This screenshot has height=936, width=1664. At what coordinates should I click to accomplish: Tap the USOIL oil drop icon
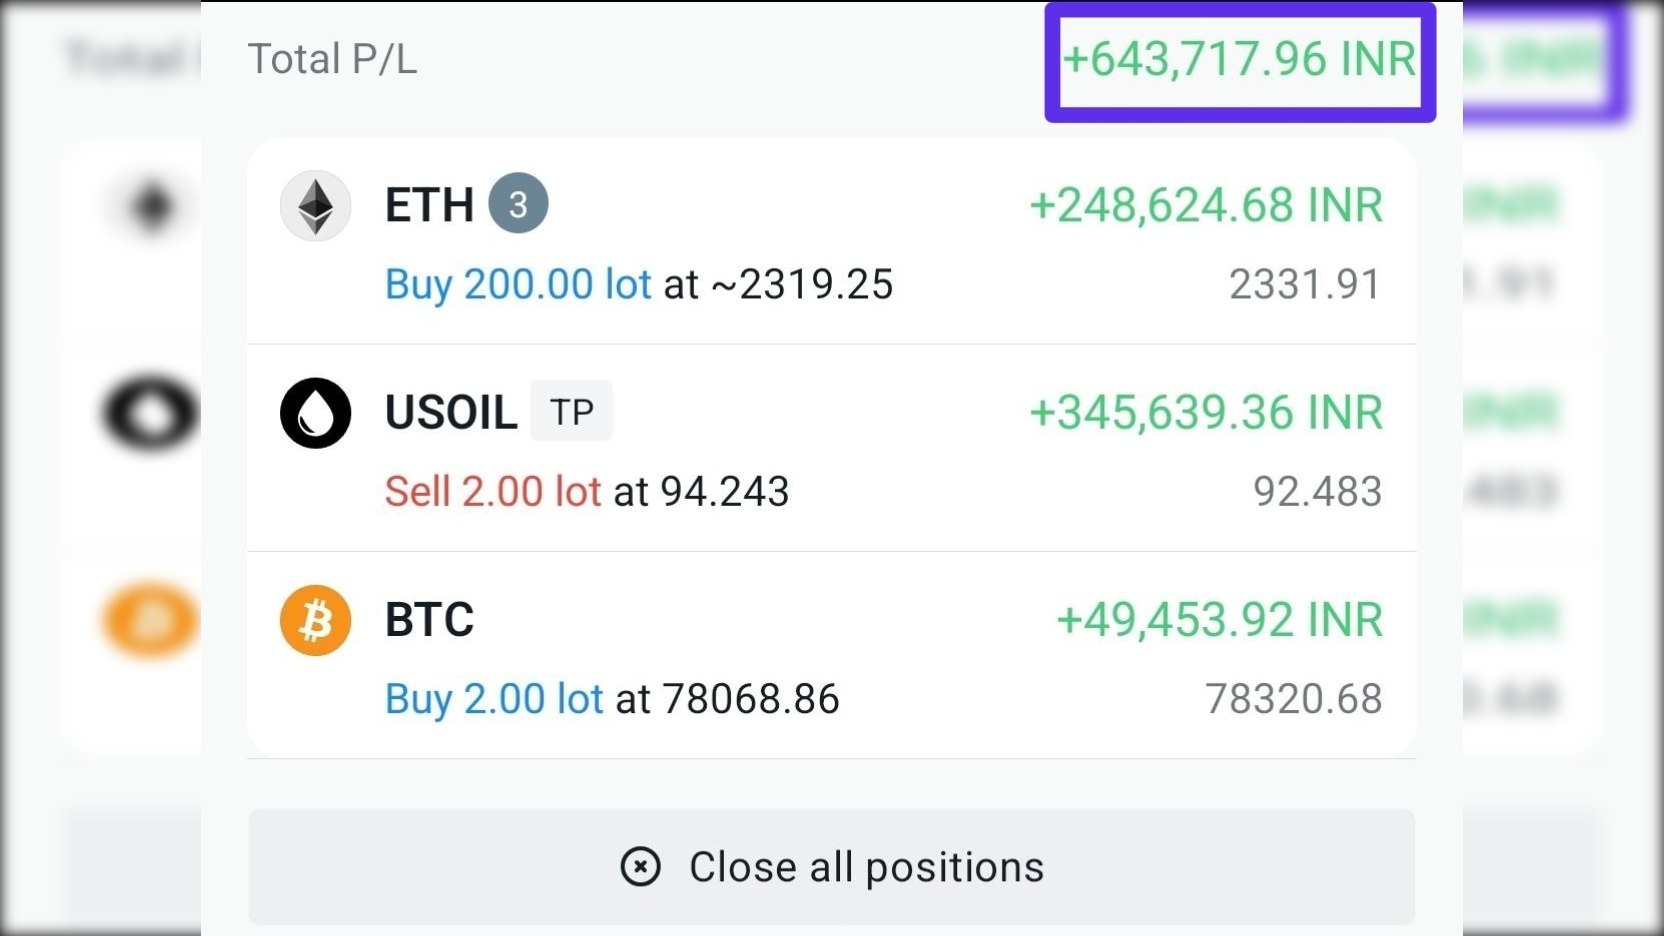(x=315, y=413)
